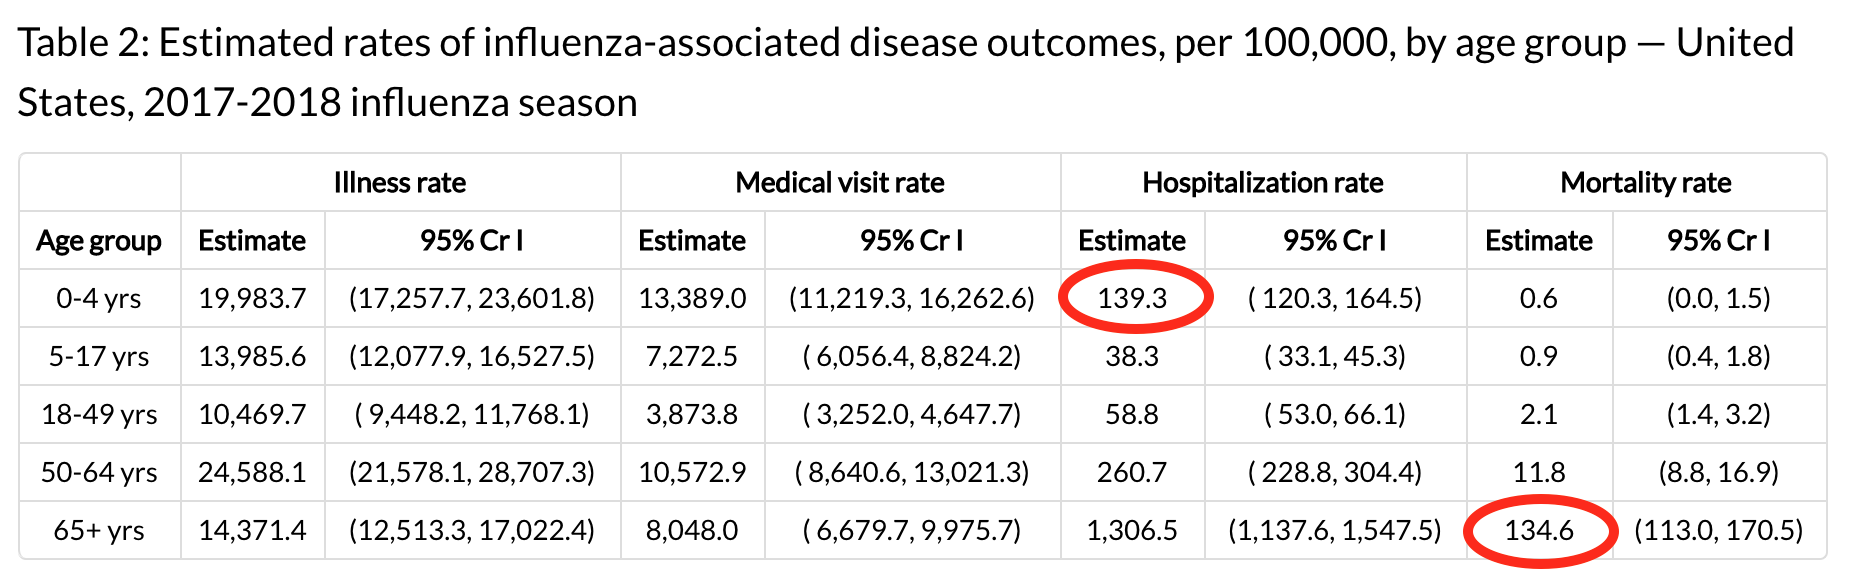
Task: Select the Illness rate column header
Action: pos(400,183)
